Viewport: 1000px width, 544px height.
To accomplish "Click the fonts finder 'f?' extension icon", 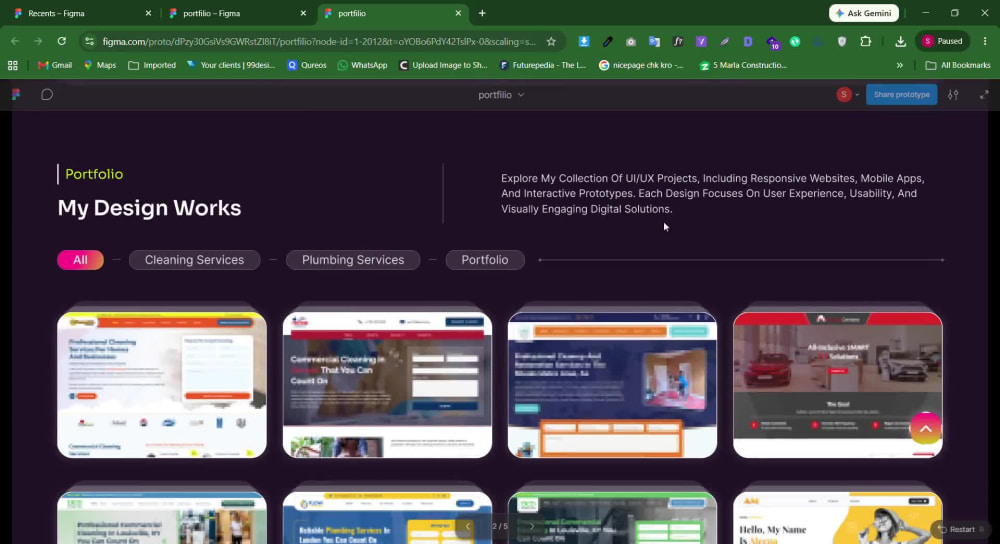I will (x=678, y=41).
